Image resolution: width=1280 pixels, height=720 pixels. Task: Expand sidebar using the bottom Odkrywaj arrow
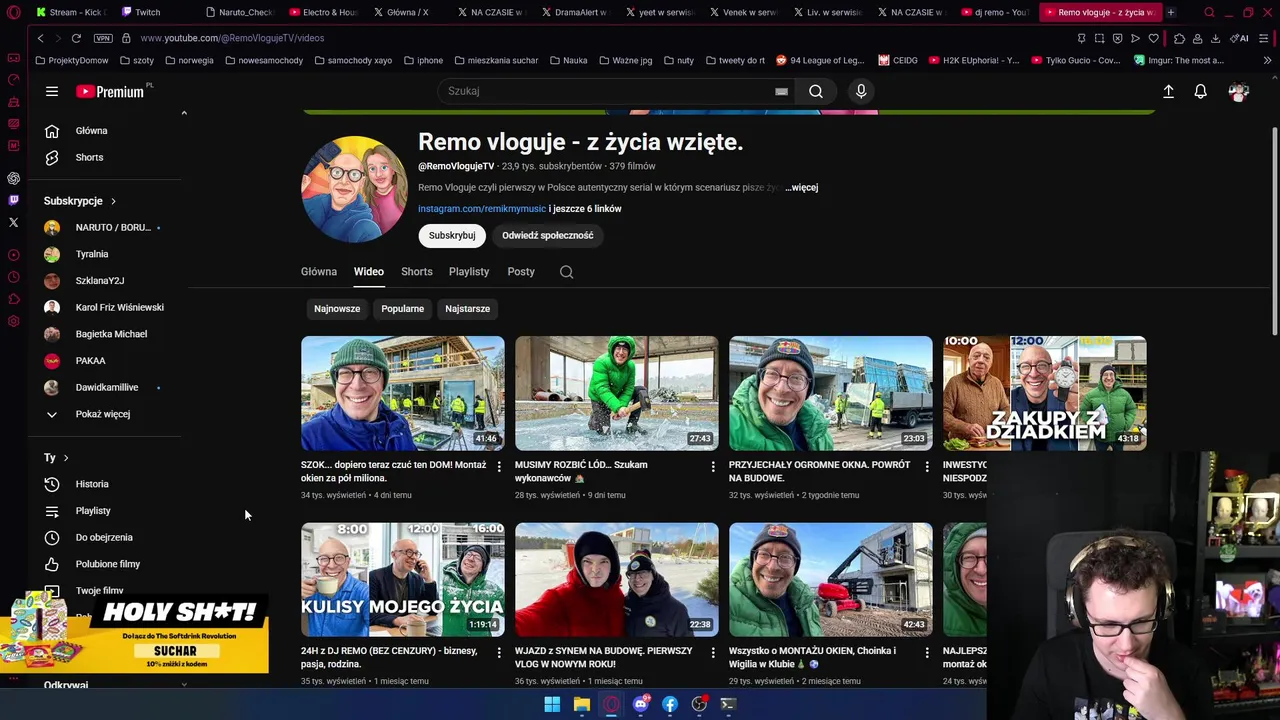[184, 685]
